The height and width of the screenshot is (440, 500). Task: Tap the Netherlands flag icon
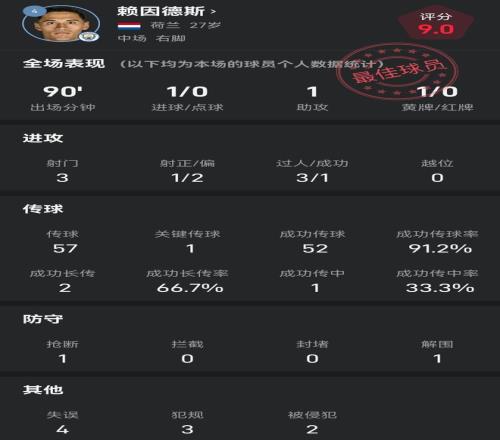(x=129, y=26)
